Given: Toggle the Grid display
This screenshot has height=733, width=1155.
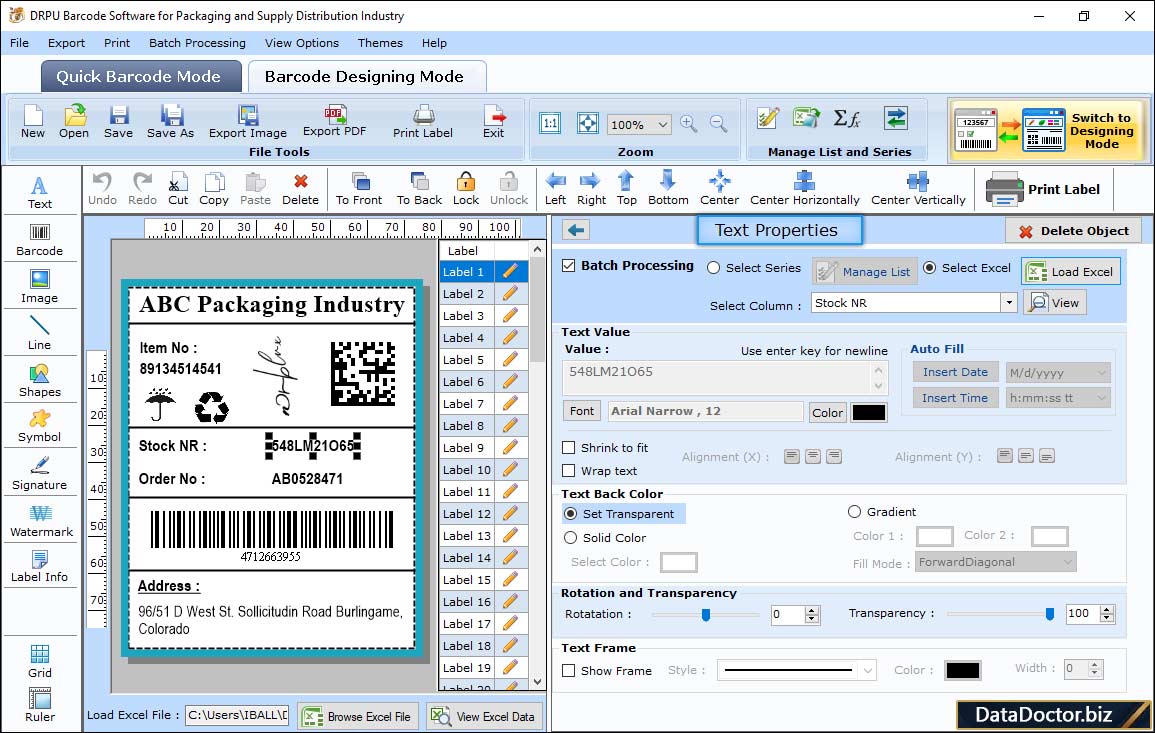Looking at the screenshot, I should tap(40, 661).
